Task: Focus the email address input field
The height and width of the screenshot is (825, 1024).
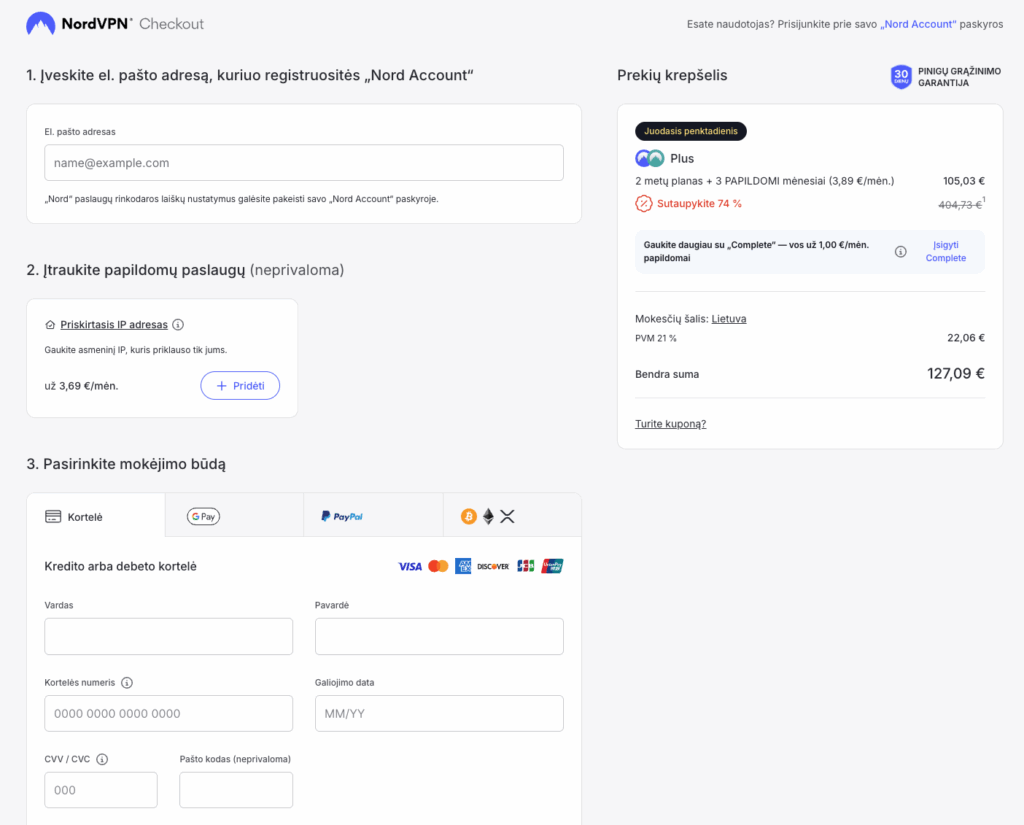Action: [304, 163]
